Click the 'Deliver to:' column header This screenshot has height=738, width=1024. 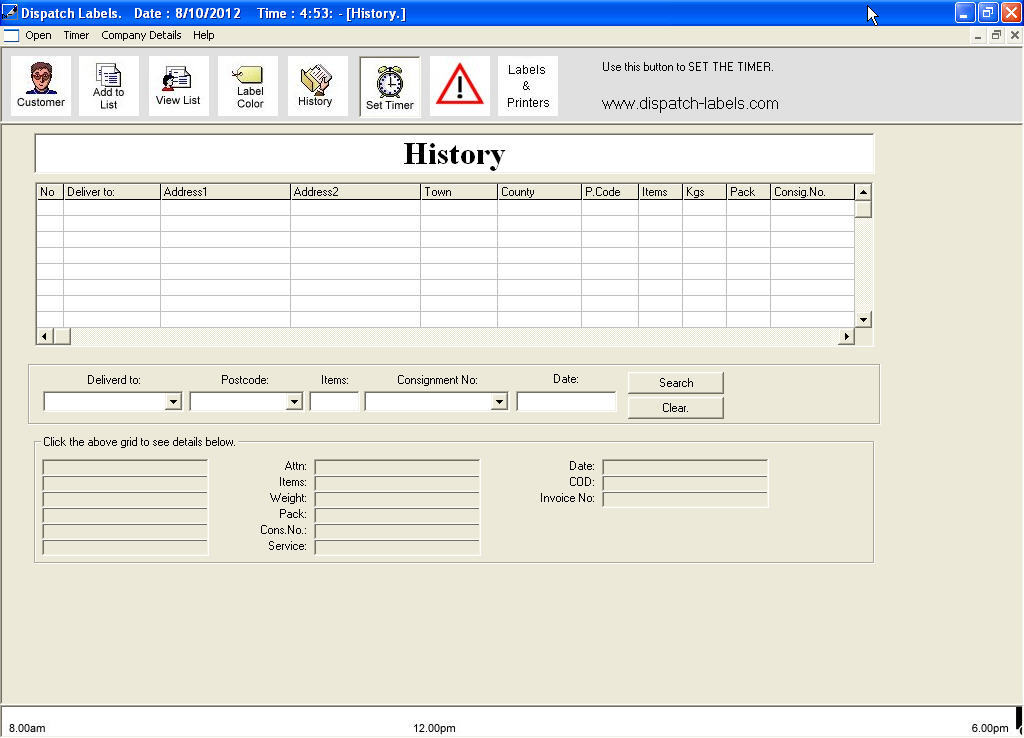click(112, 192)
